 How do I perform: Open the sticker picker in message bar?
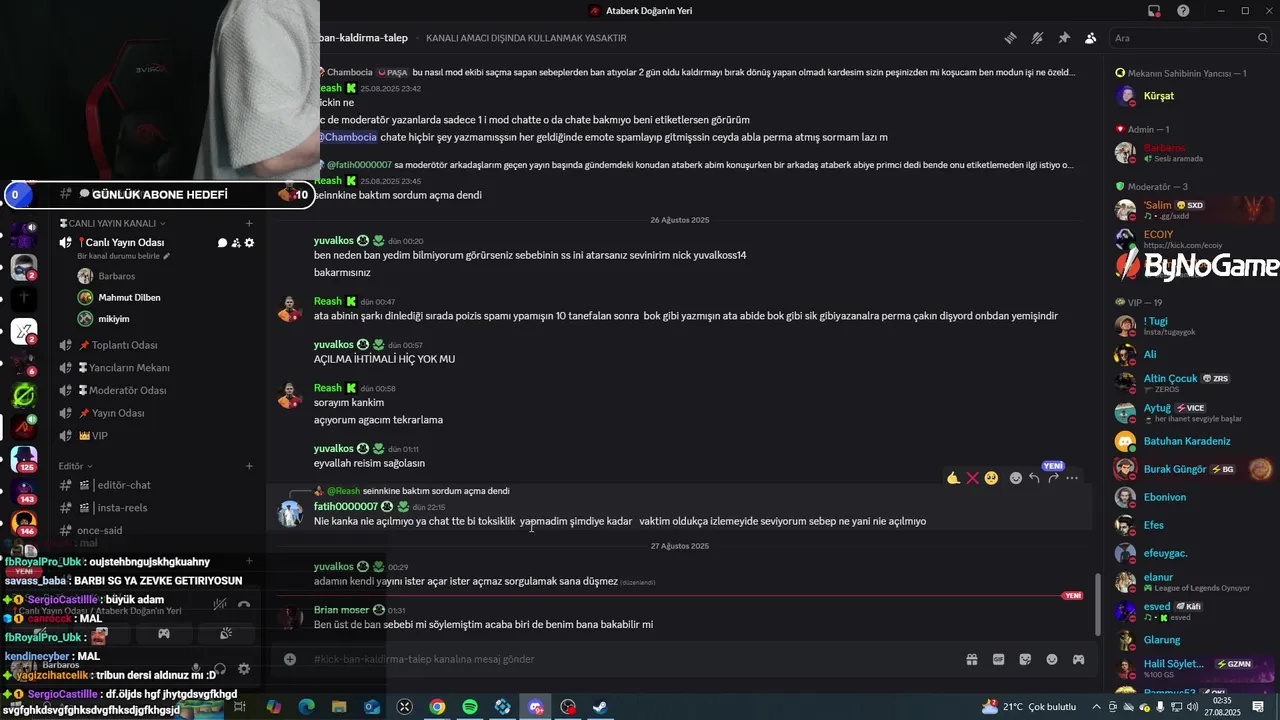point(1025,659)
